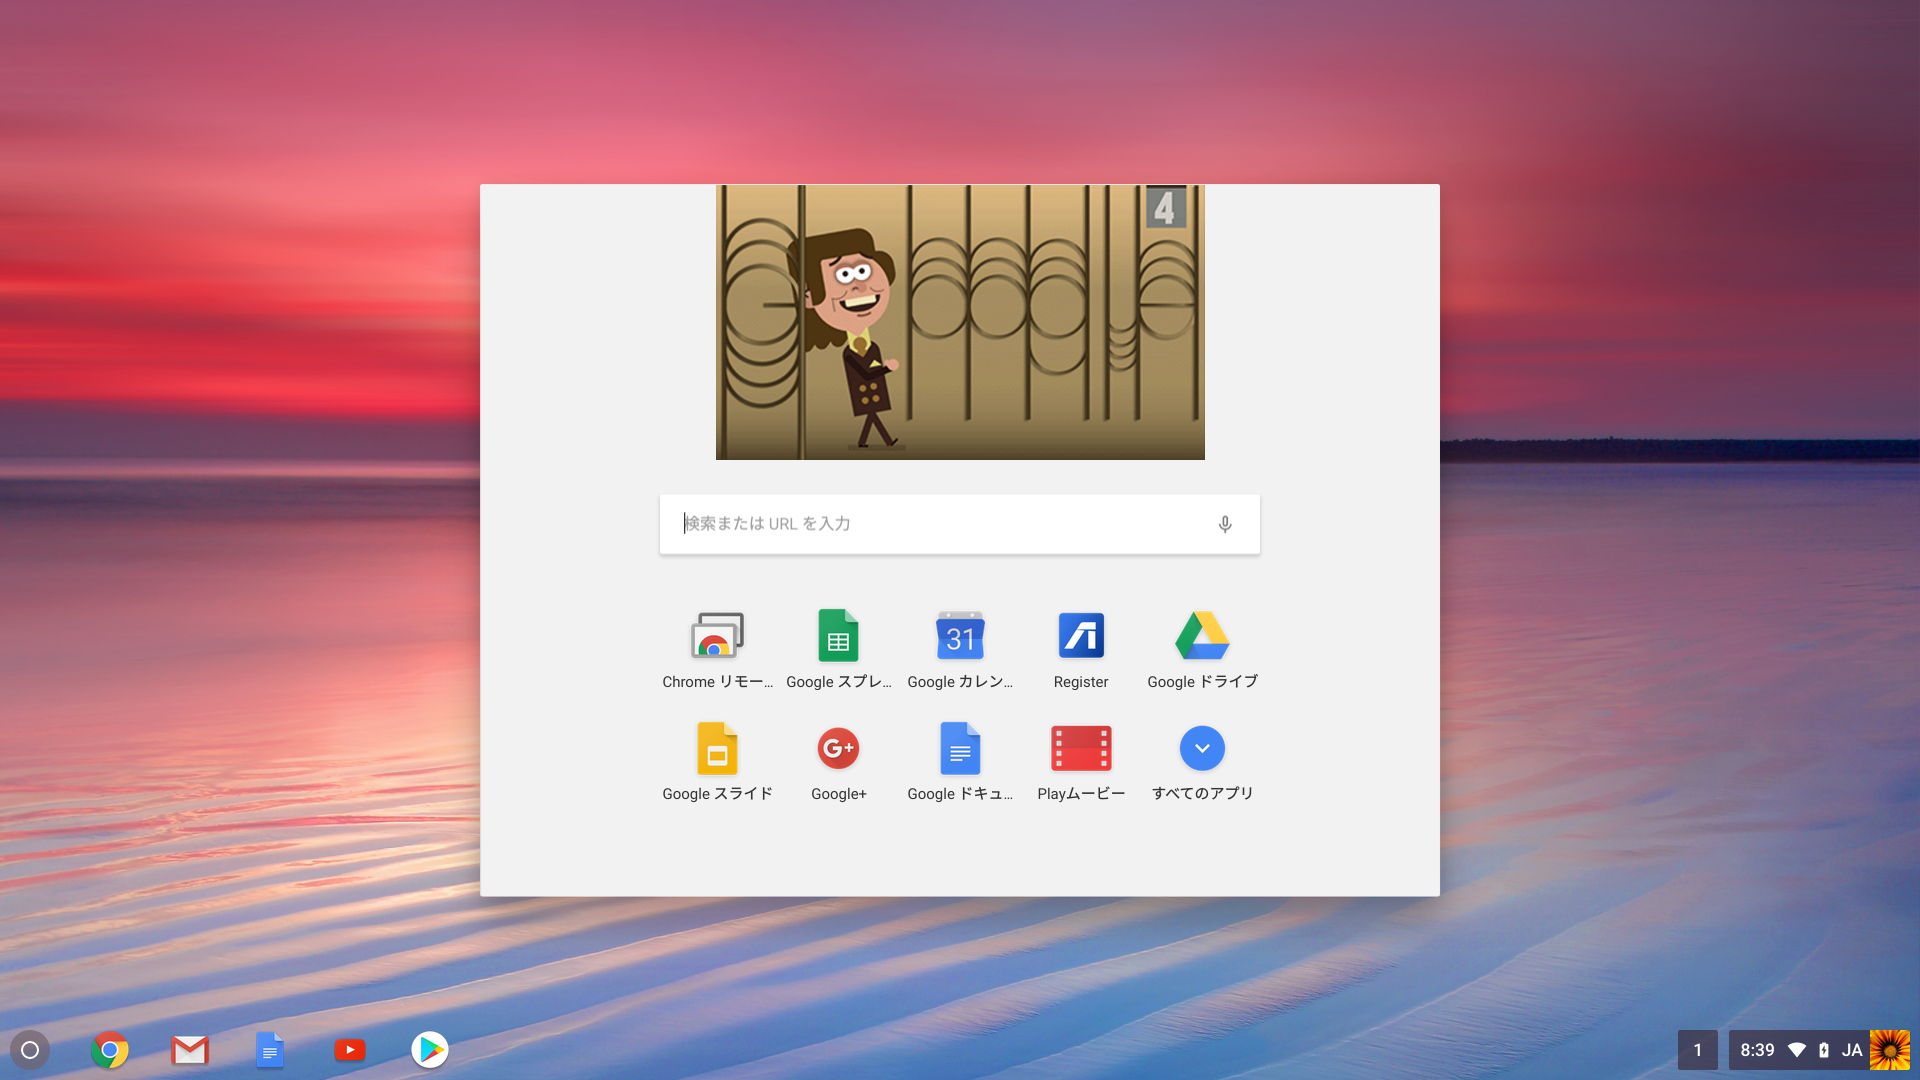Open Chrome Remote Desktop app
1920x1080 pixels.
pos(717,637)
